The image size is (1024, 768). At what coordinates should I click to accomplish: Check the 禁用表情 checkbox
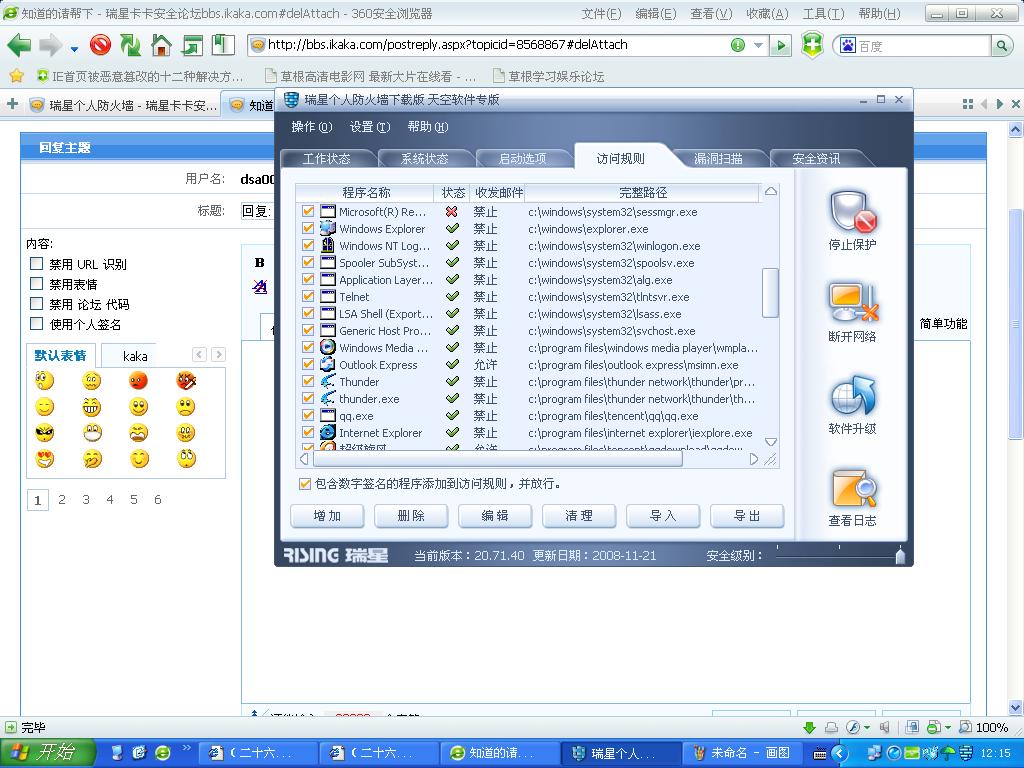(37, 283)
